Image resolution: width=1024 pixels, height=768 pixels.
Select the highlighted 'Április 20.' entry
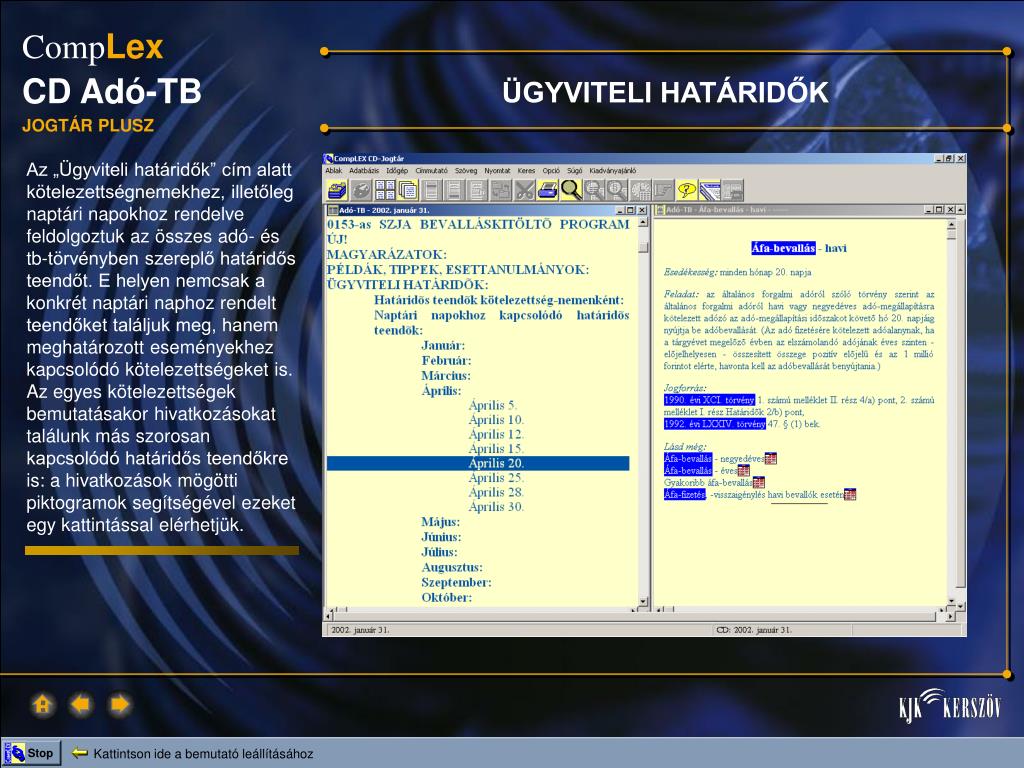[478, 463]
